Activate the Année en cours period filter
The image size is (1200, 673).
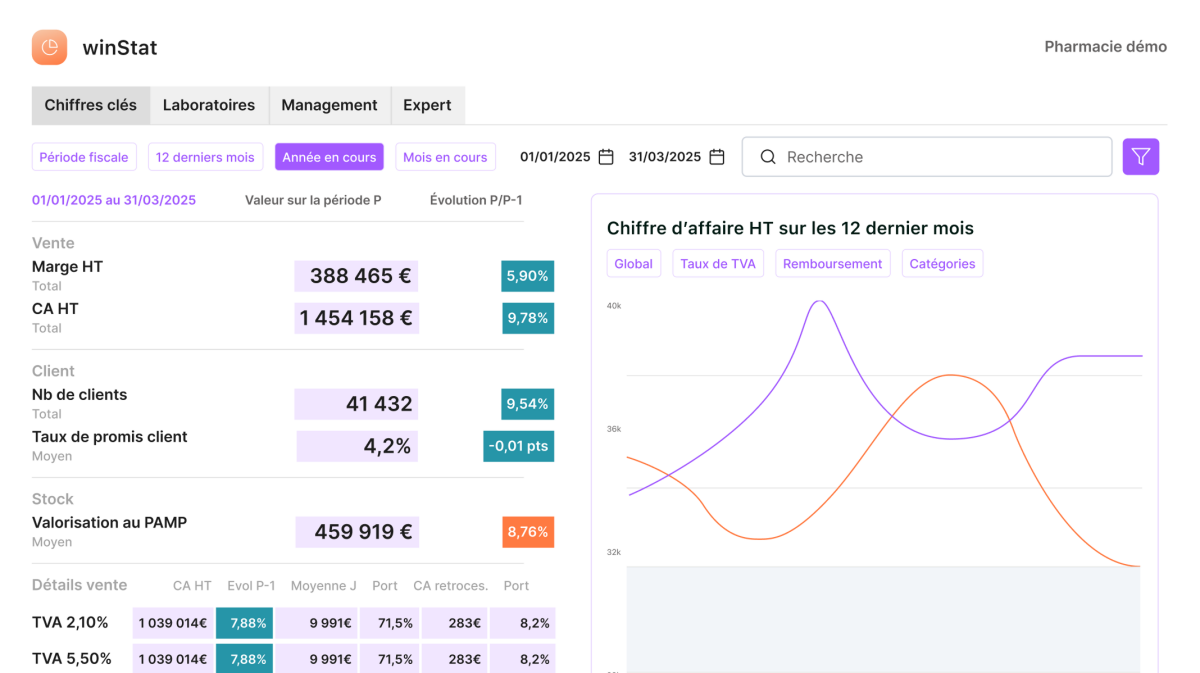tap(329, 157)
